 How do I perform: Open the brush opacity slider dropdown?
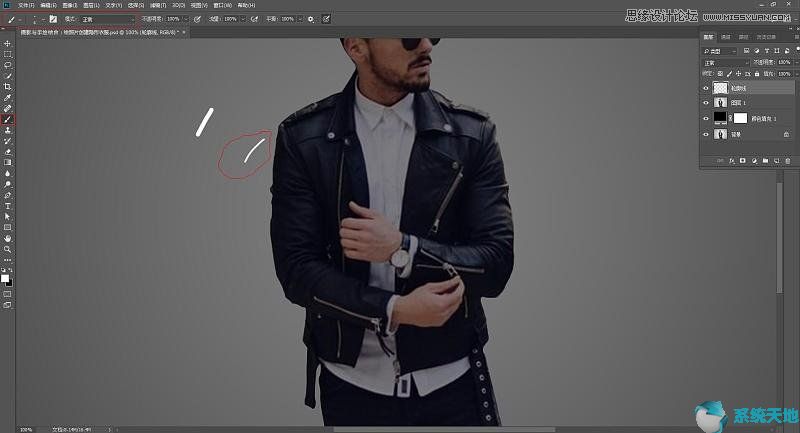186,19
